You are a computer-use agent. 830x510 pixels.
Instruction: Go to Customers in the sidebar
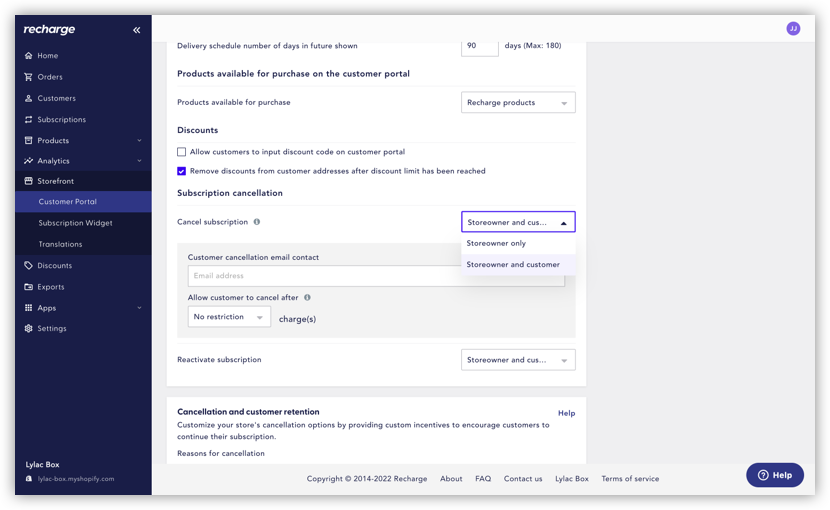57,99
